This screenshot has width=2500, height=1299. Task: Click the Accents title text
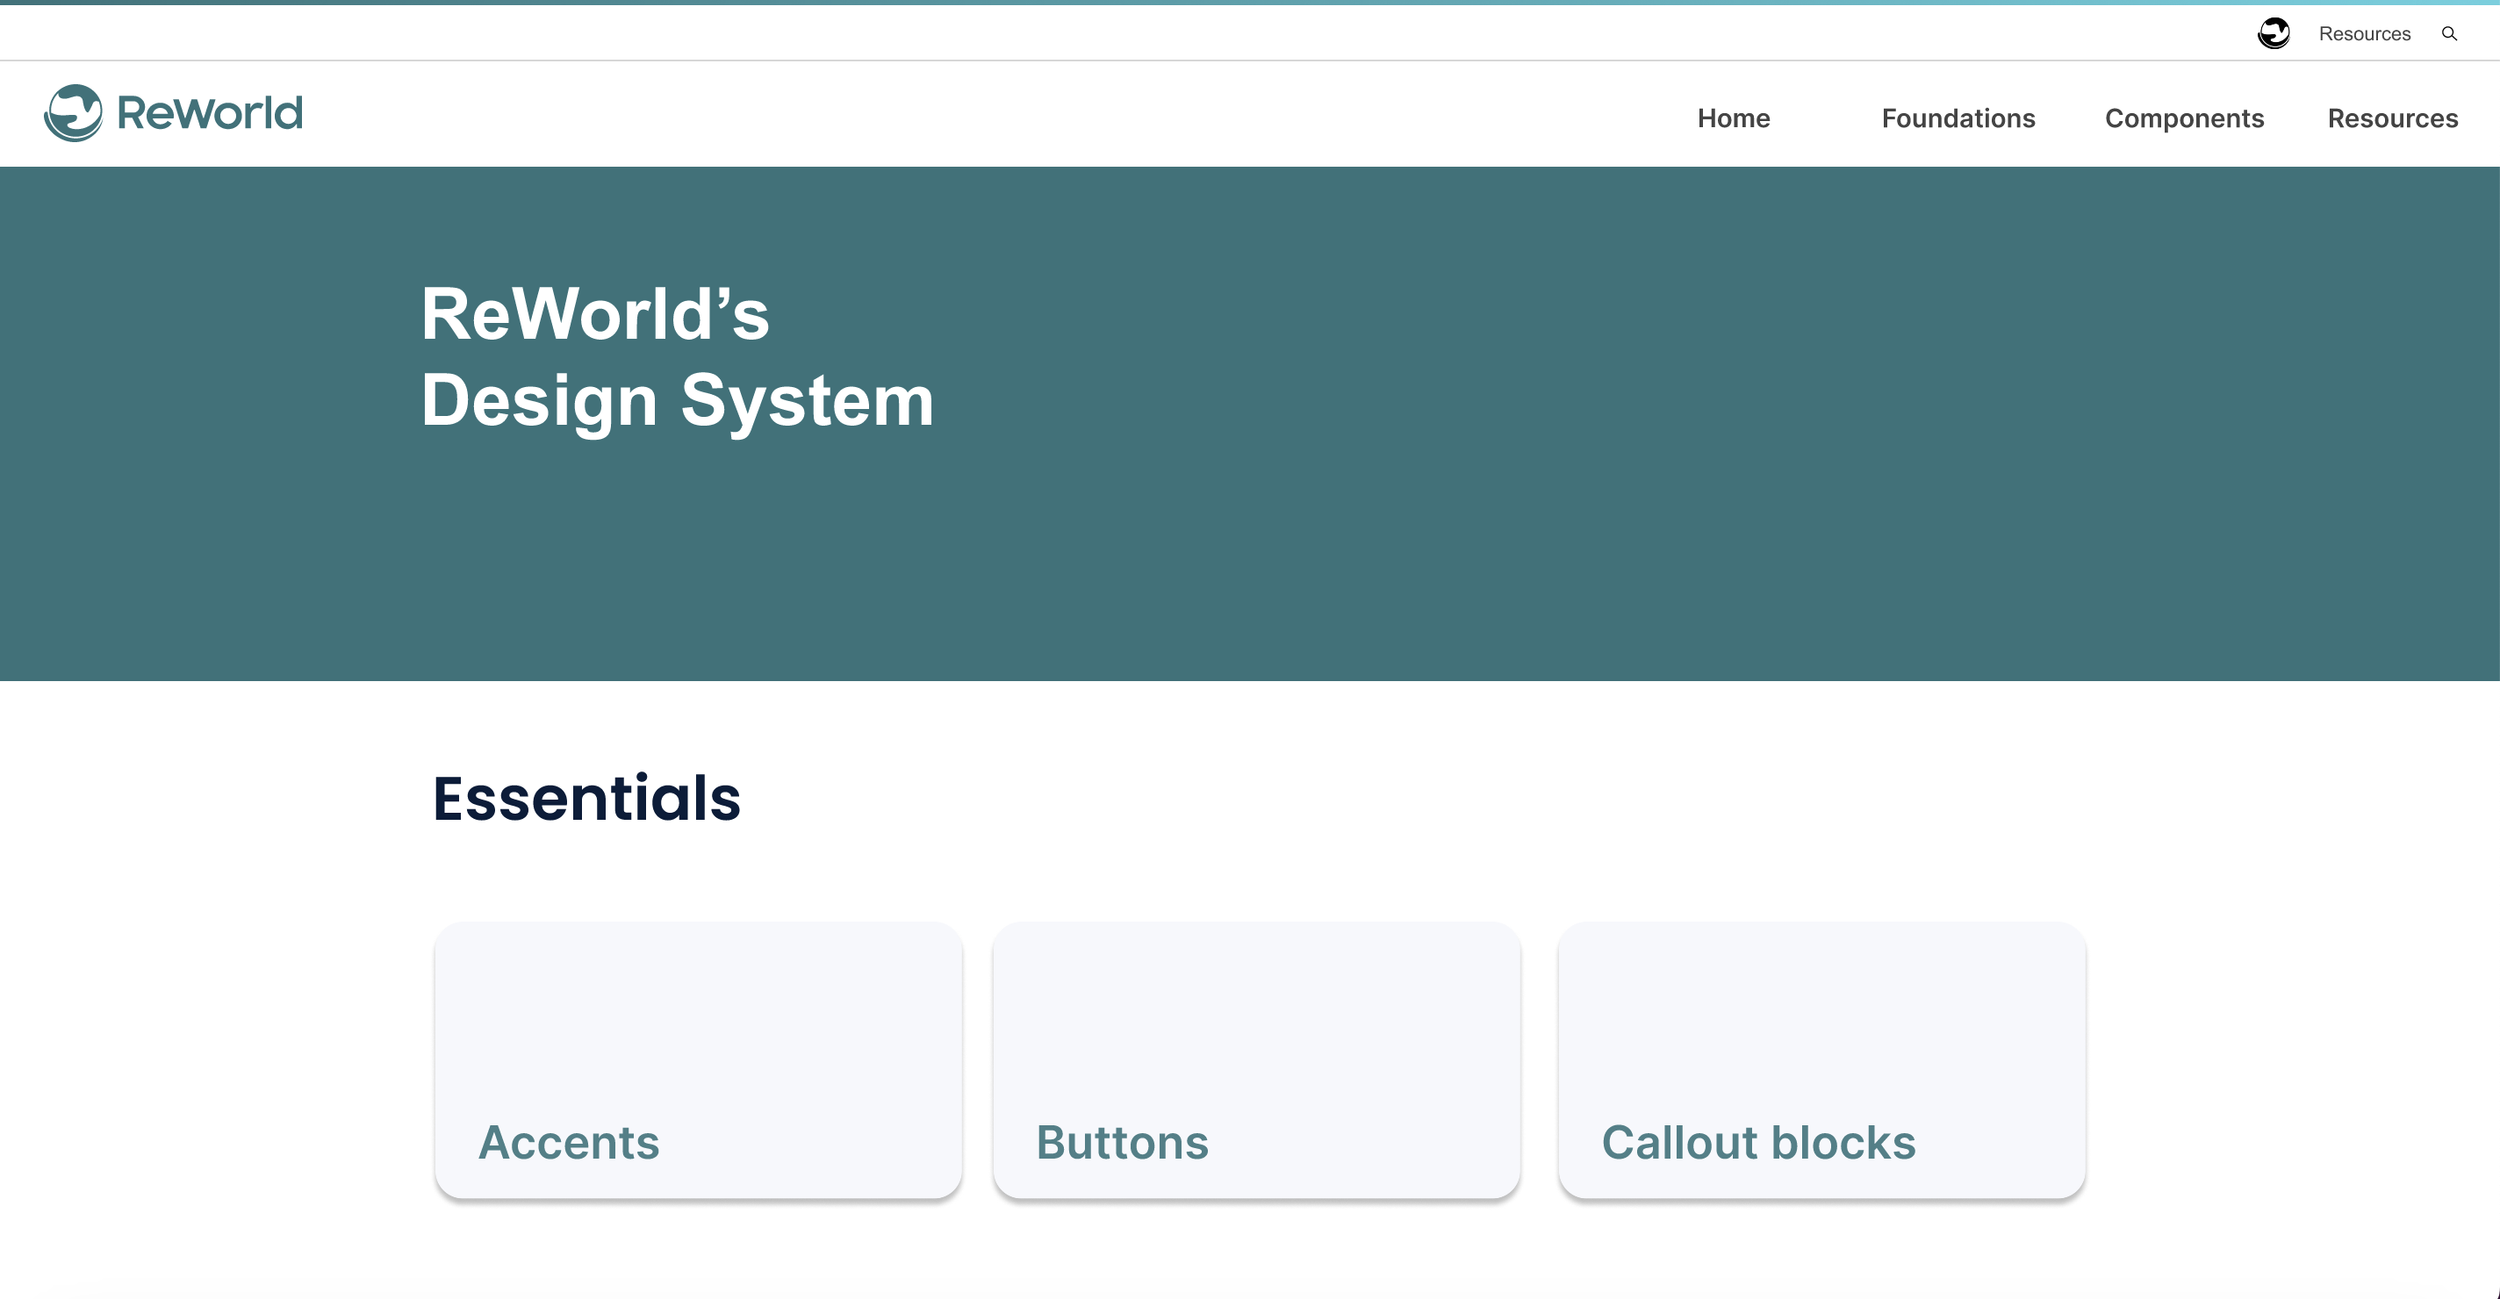pyautogui.click(x=568, y=1142)
